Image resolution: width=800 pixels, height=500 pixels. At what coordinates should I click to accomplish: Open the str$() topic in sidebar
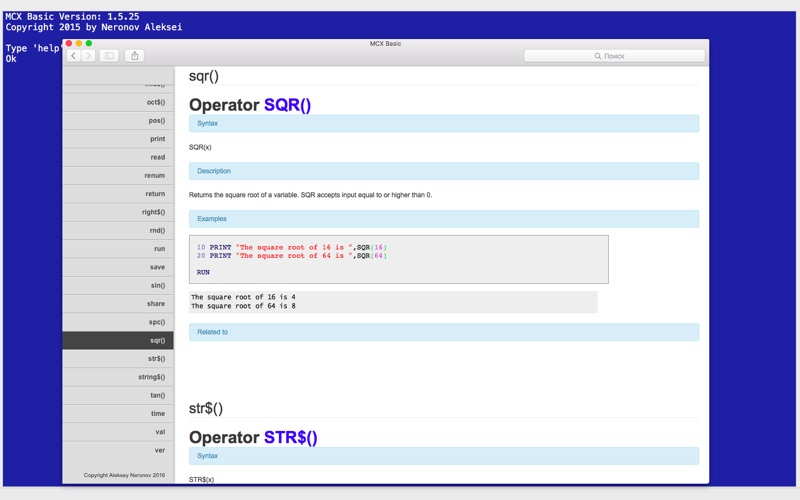click(156, 358)
